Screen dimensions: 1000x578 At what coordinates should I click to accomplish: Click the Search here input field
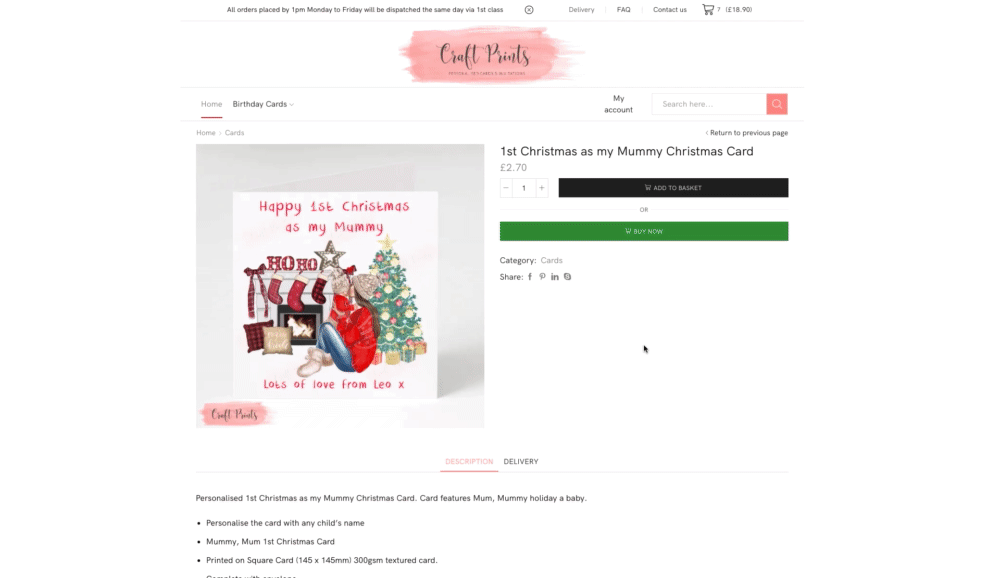coord(709,104)
